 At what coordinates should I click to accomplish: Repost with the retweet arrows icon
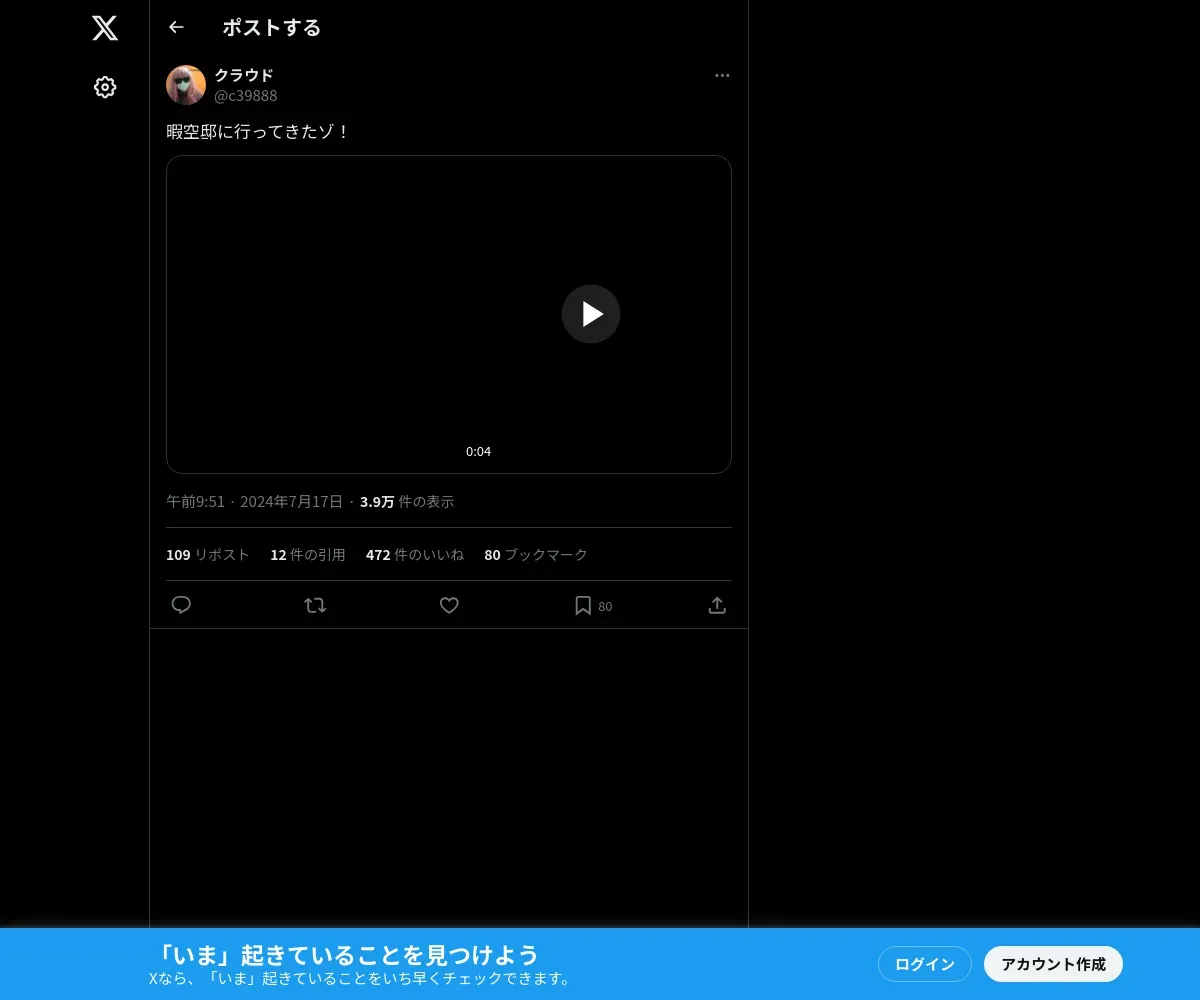[315, 605]
